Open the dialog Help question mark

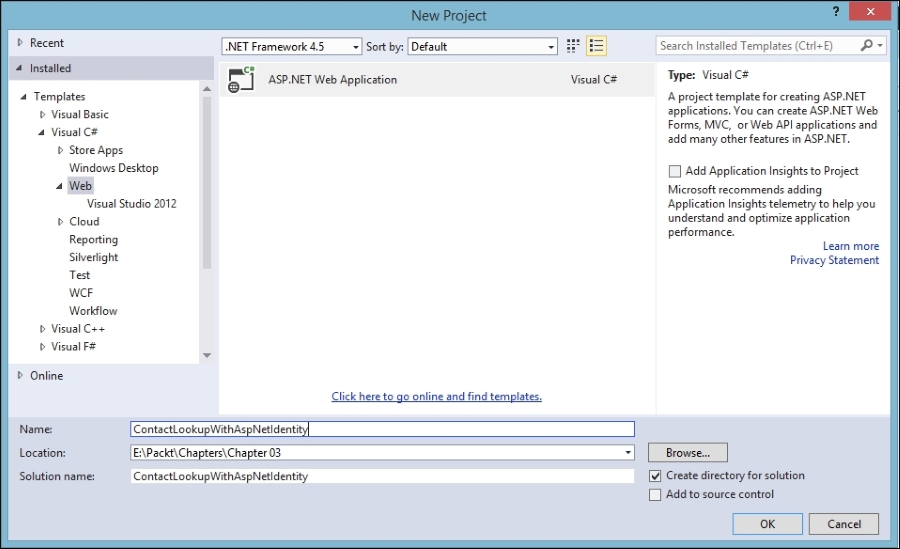(x=835, y=11)
